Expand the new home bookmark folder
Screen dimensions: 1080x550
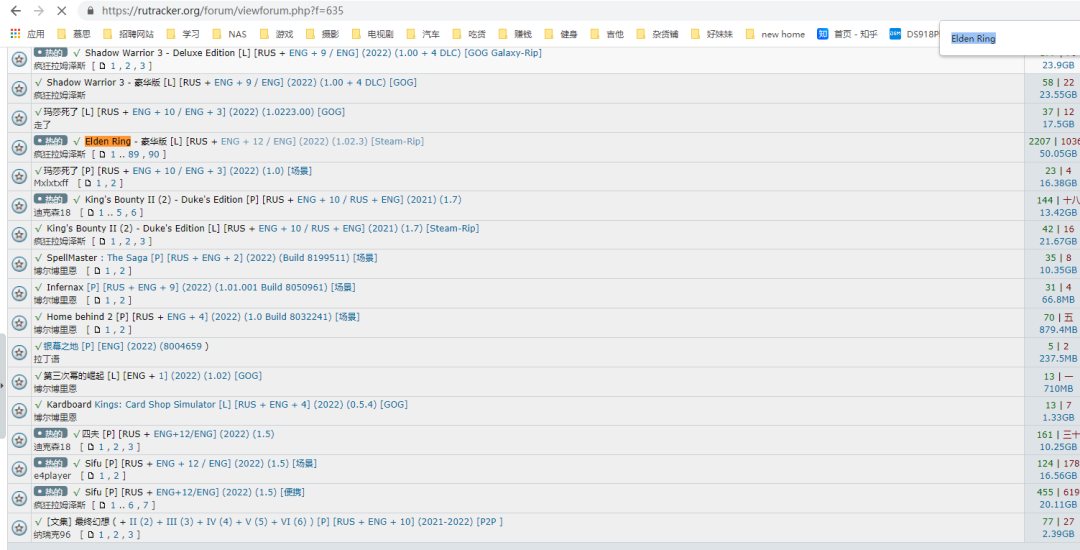[x=774, y=34]
